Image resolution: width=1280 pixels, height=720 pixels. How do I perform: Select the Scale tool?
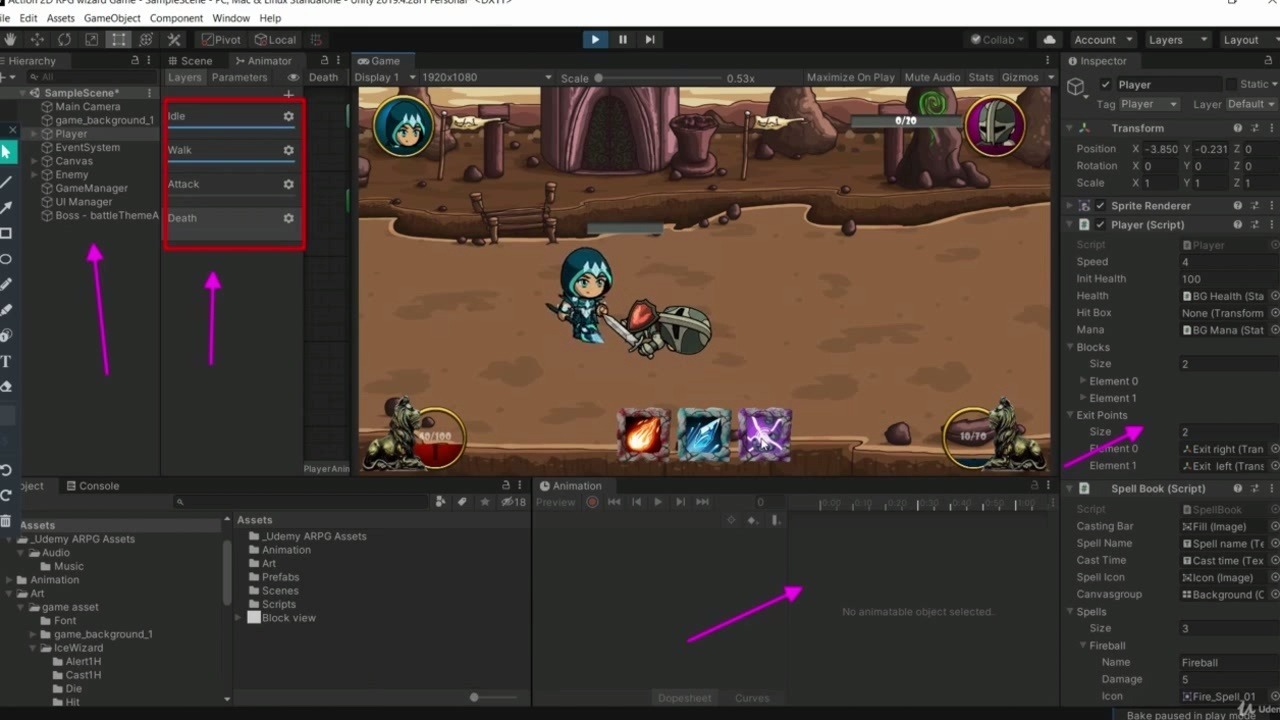coord(91,39)
